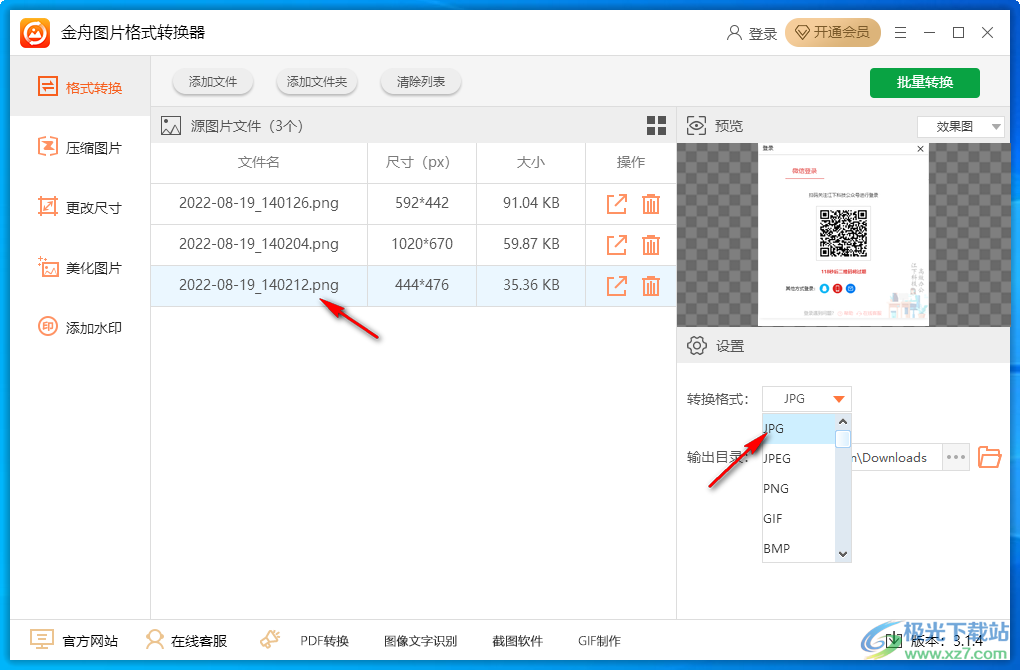Select the 更改尺寸 (Resize) sidebar tool
The image size is (1020, 670).
point(80,207)
